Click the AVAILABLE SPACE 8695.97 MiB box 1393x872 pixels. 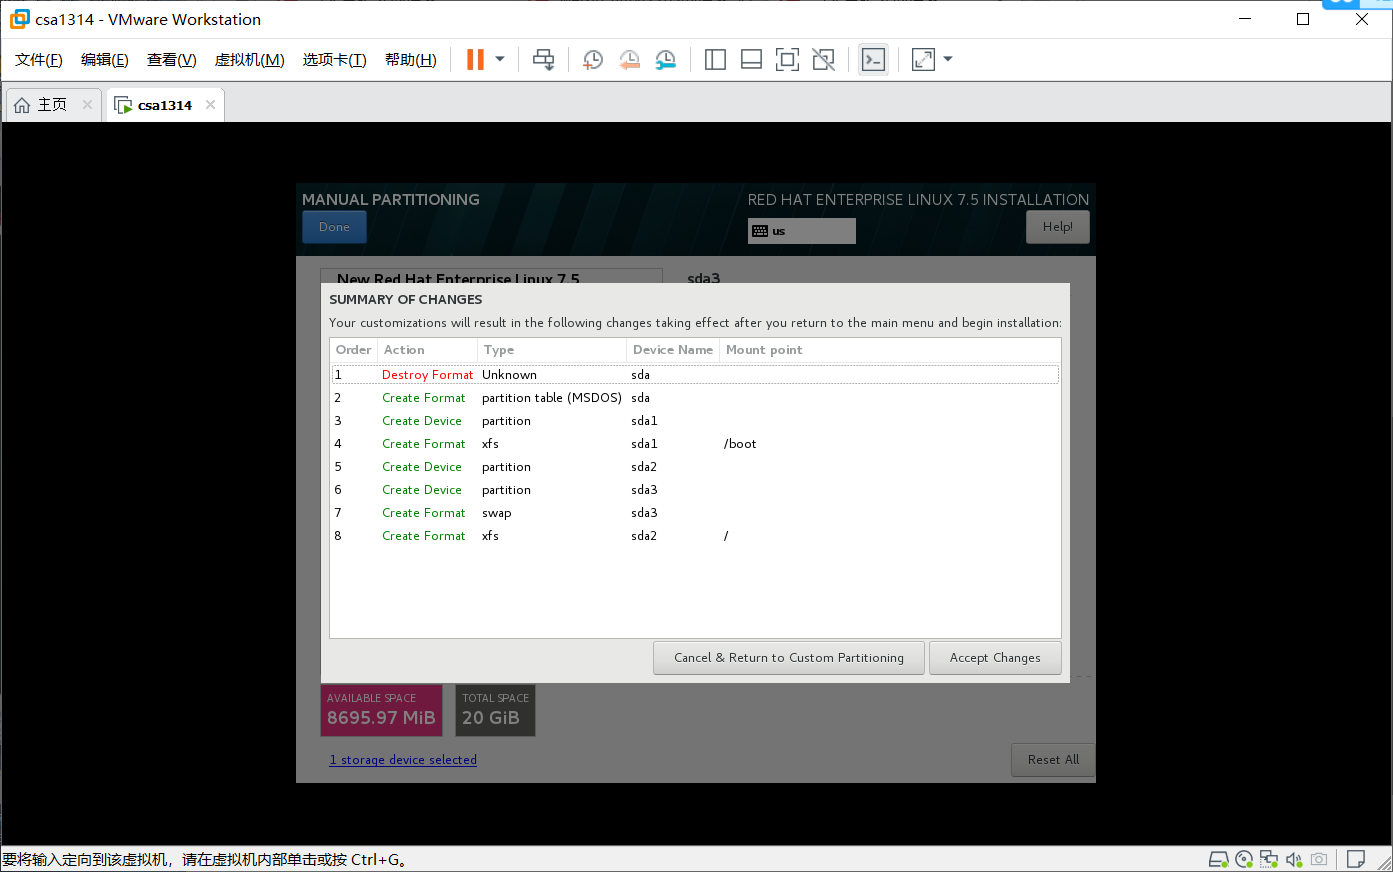tap(381, 710)
